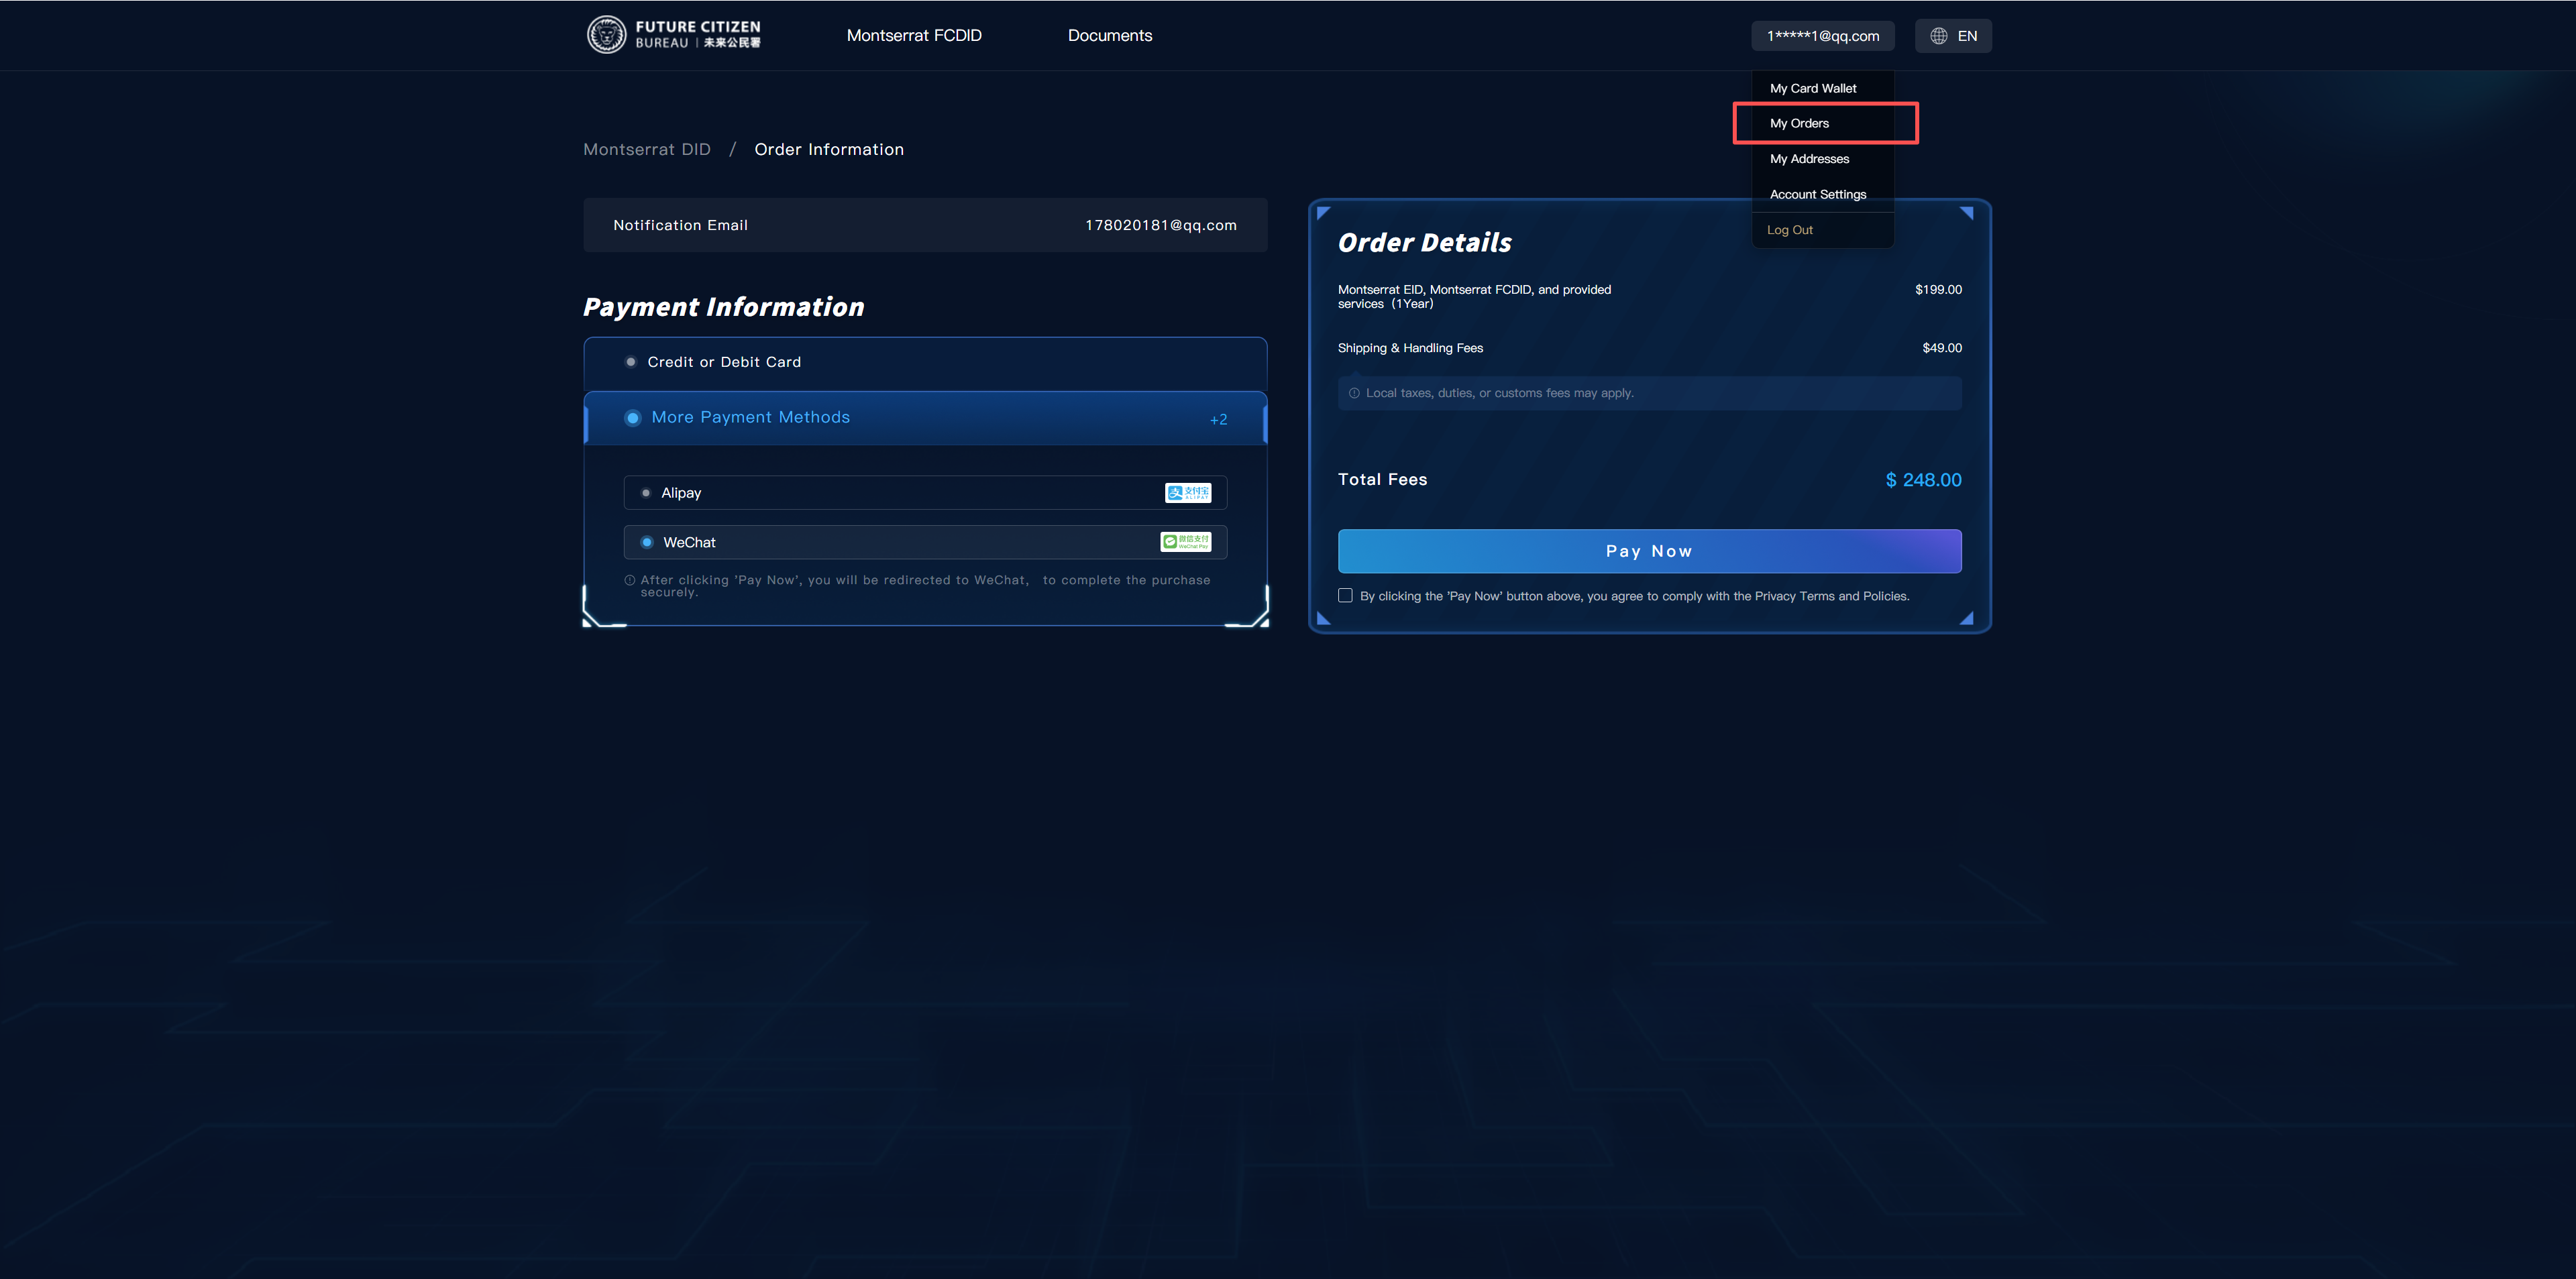Click the globe language icon
2576x1279 pixels.
tap(1938, 36)
